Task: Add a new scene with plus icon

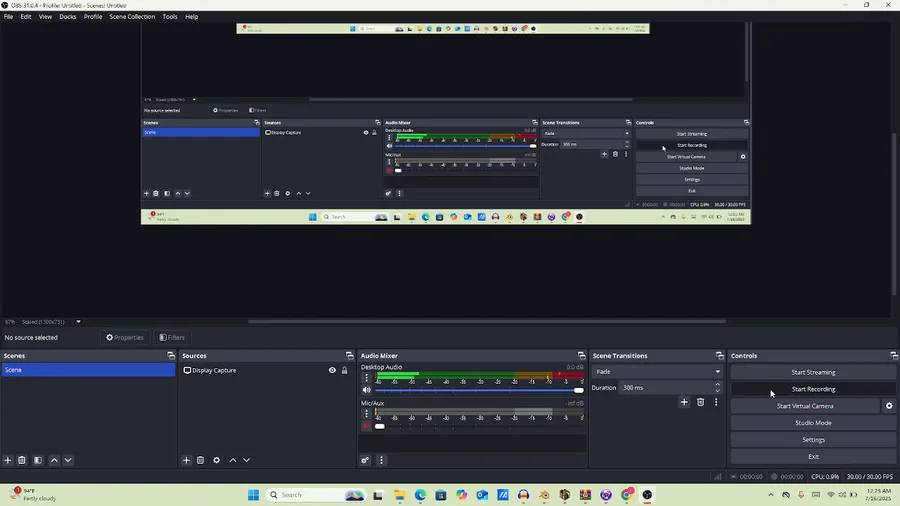Action: click(x=8, y=460)
